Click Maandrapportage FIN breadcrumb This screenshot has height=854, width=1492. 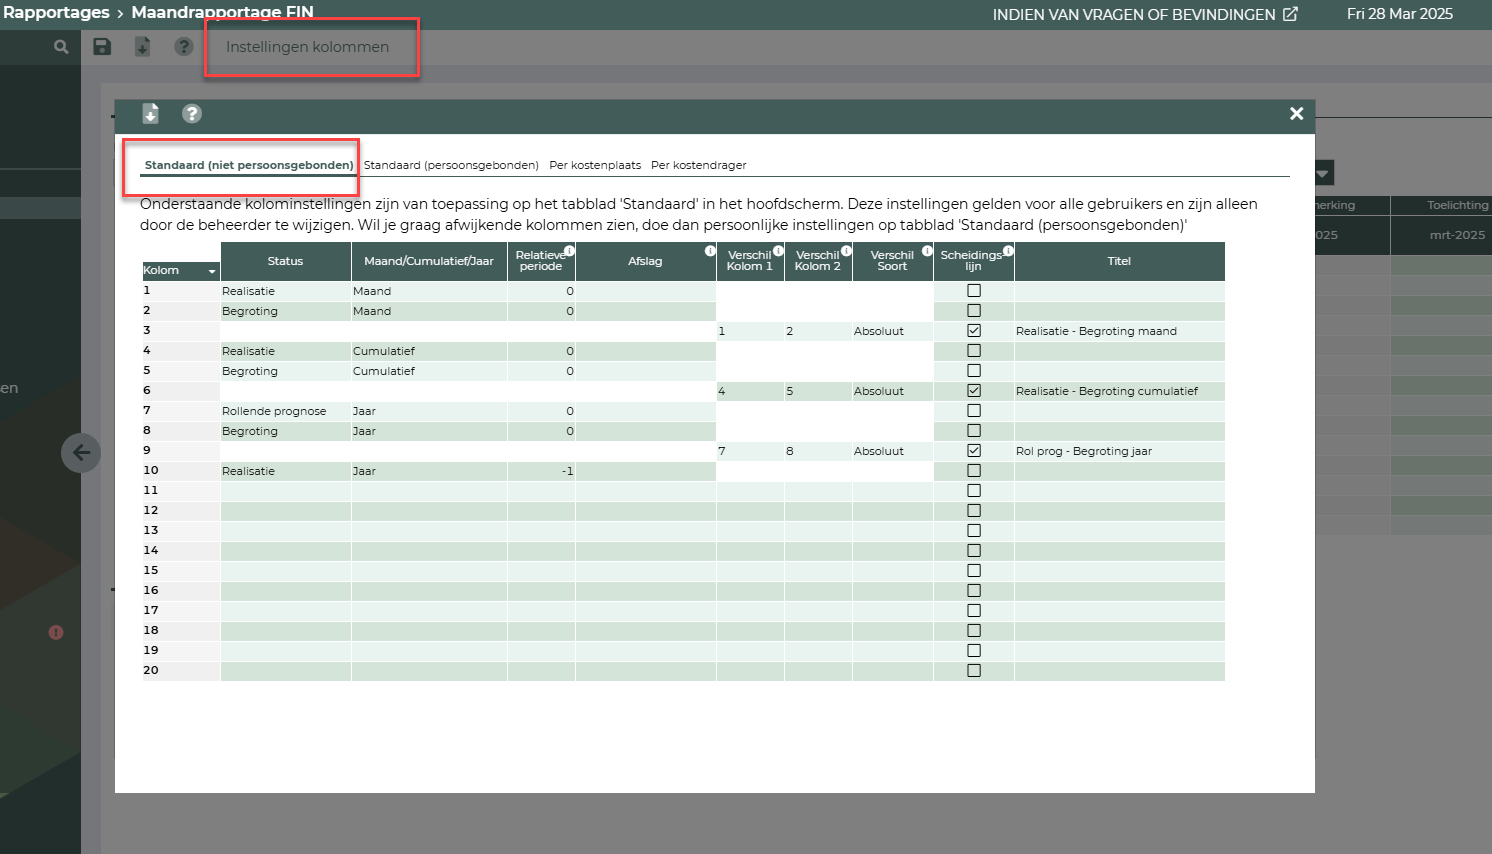222,12
